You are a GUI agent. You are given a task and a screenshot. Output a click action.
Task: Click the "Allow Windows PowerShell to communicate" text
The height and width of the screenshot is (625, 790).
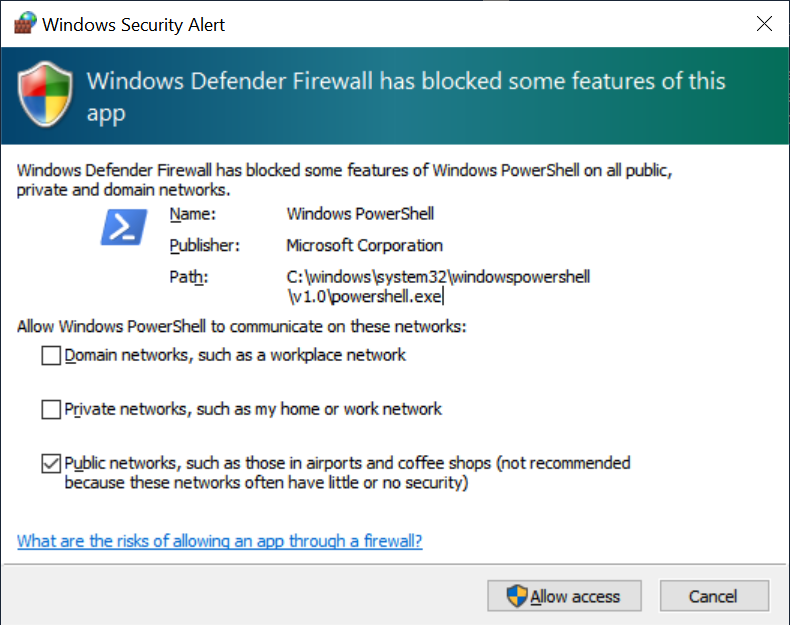pos(242,326)
